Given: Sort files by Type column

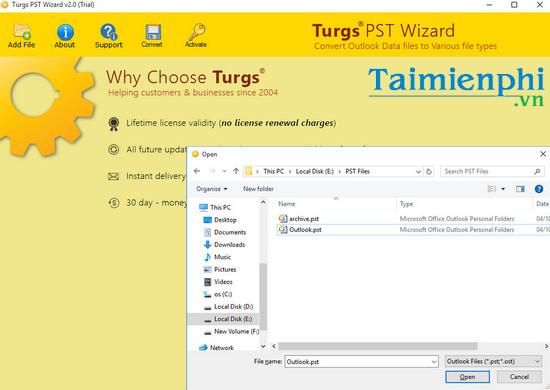Looking at the screenshot, I should (x=406, y=204).
